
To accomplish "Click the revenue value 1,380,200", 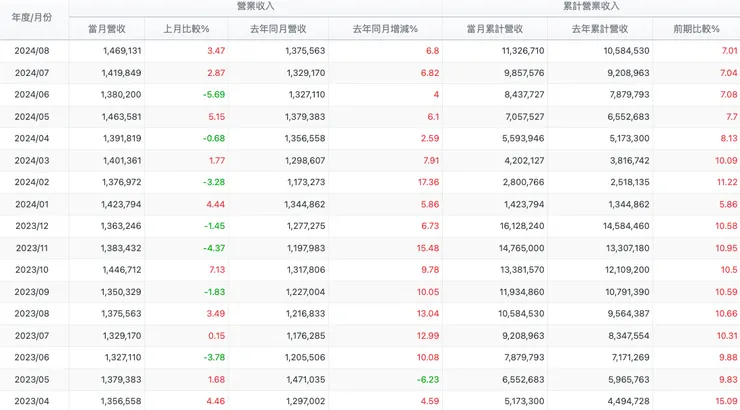I will point(121,94).
